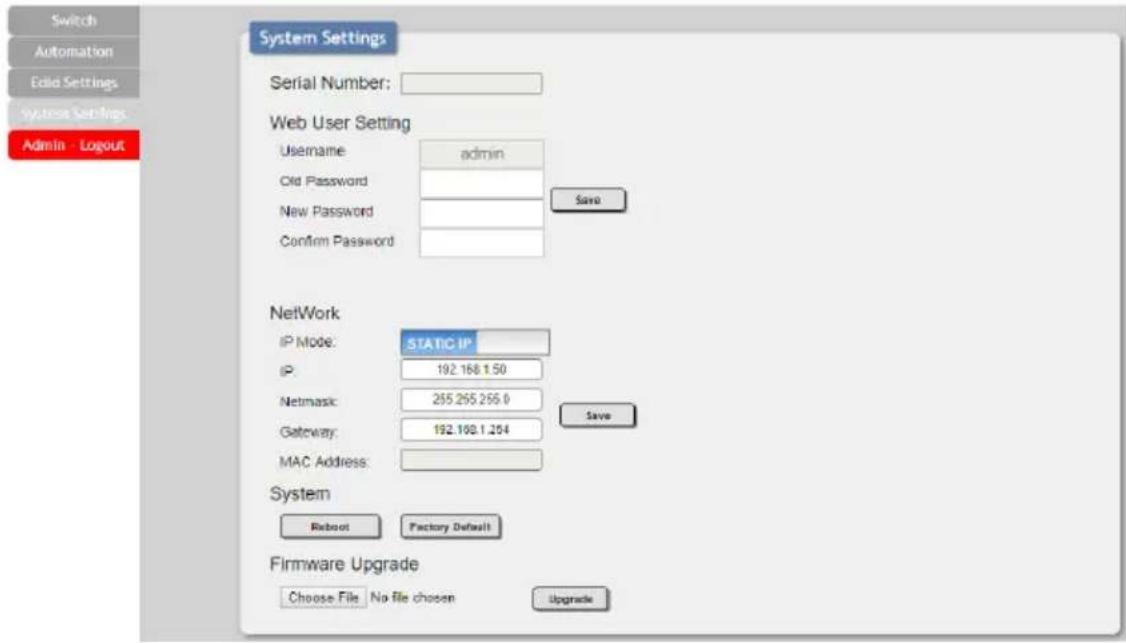Select the System Settings tab header
The width and height of the screenshot is (1126, 643).
coord(323,38)
